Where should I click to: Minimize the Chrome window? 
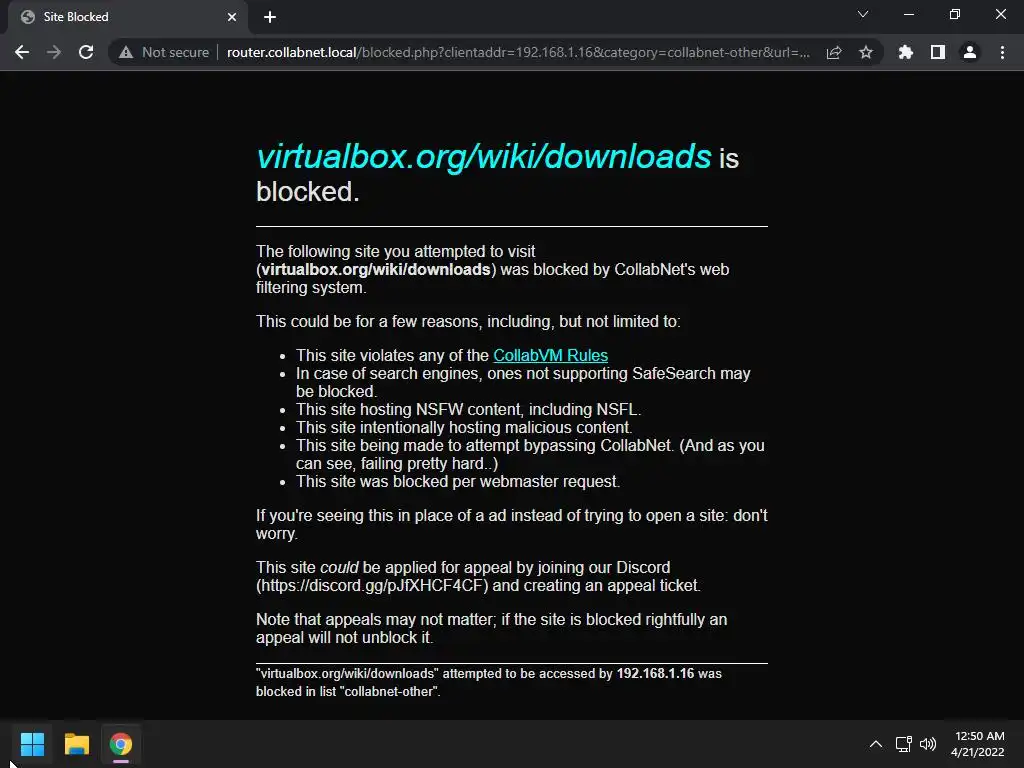[908, 14]
